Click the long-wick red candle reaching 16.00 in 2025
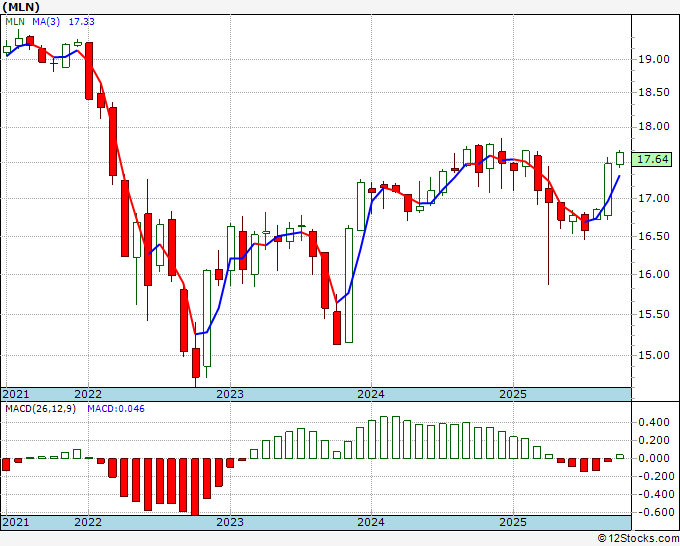The height and width of the screenshot is (546, 680). tap(549, 195)
